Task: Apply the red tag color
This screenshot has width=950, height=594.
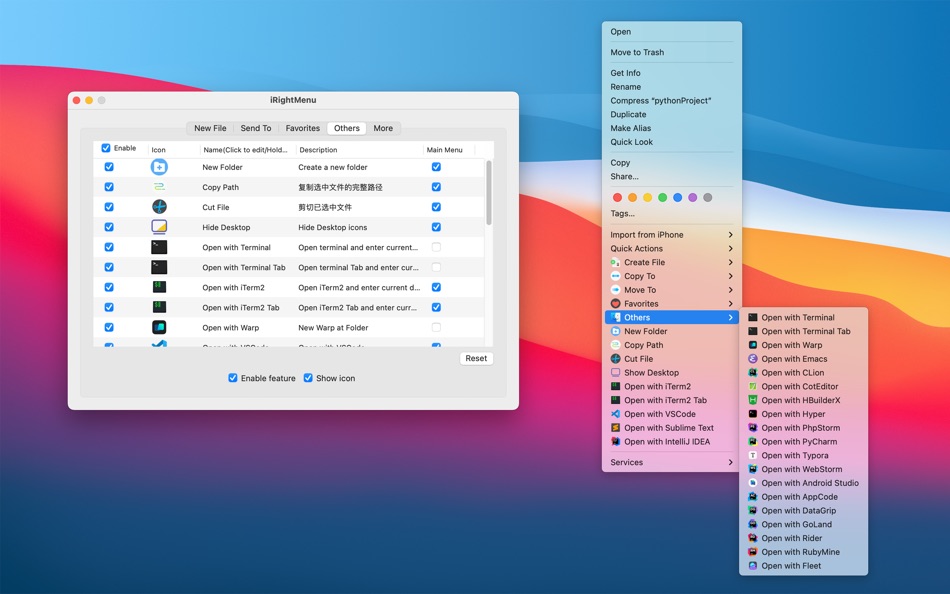Action: [617, 197]
